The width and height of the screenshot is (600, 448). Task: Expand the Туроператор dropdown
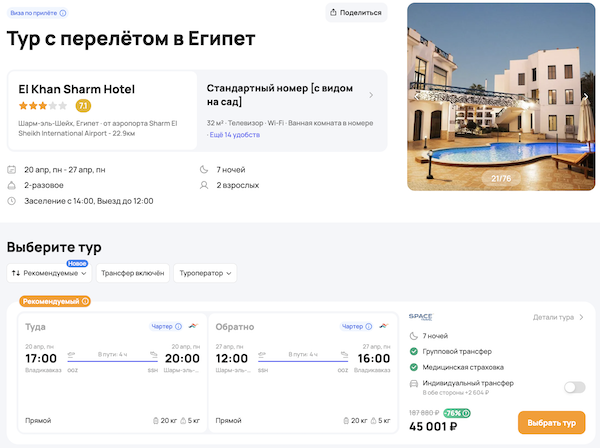[204, 273]
